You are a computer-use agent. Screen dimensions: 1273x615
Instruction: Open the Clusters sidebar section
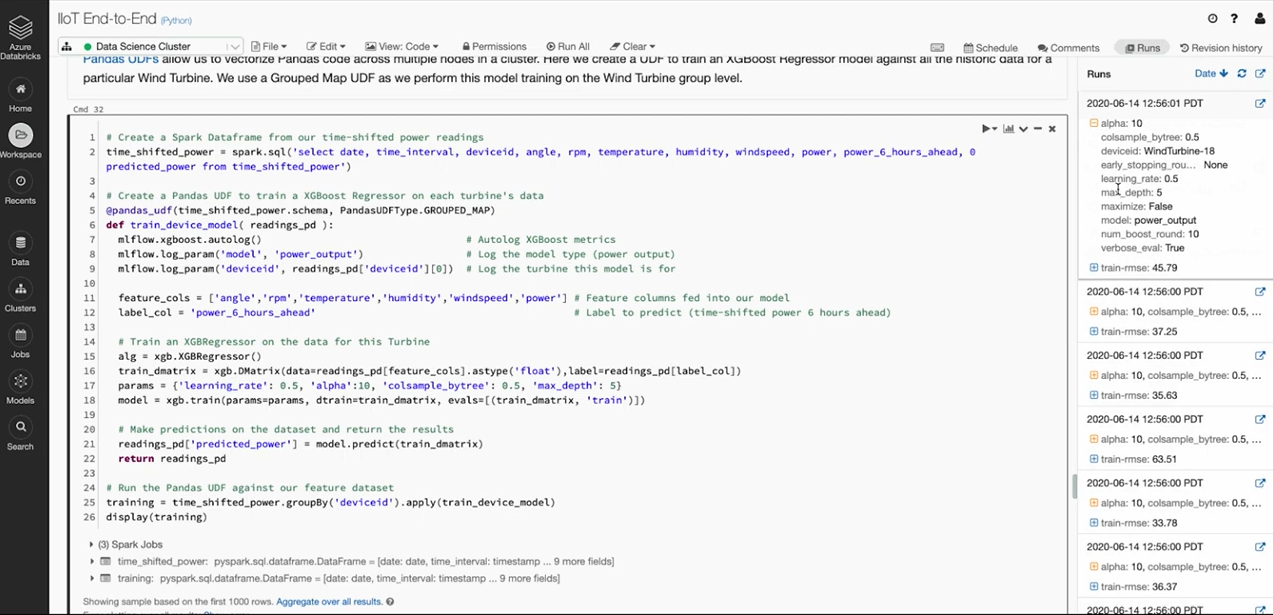(20, 295)
